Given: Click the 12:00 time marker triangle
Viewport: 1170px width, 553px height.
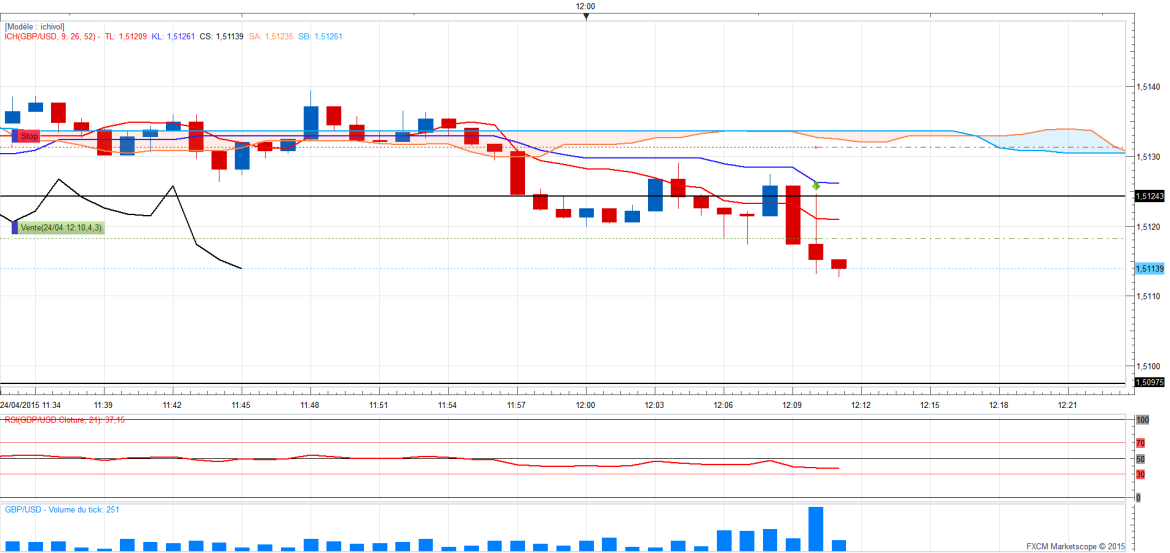Looking at the screenshot, I should (586, 15).
